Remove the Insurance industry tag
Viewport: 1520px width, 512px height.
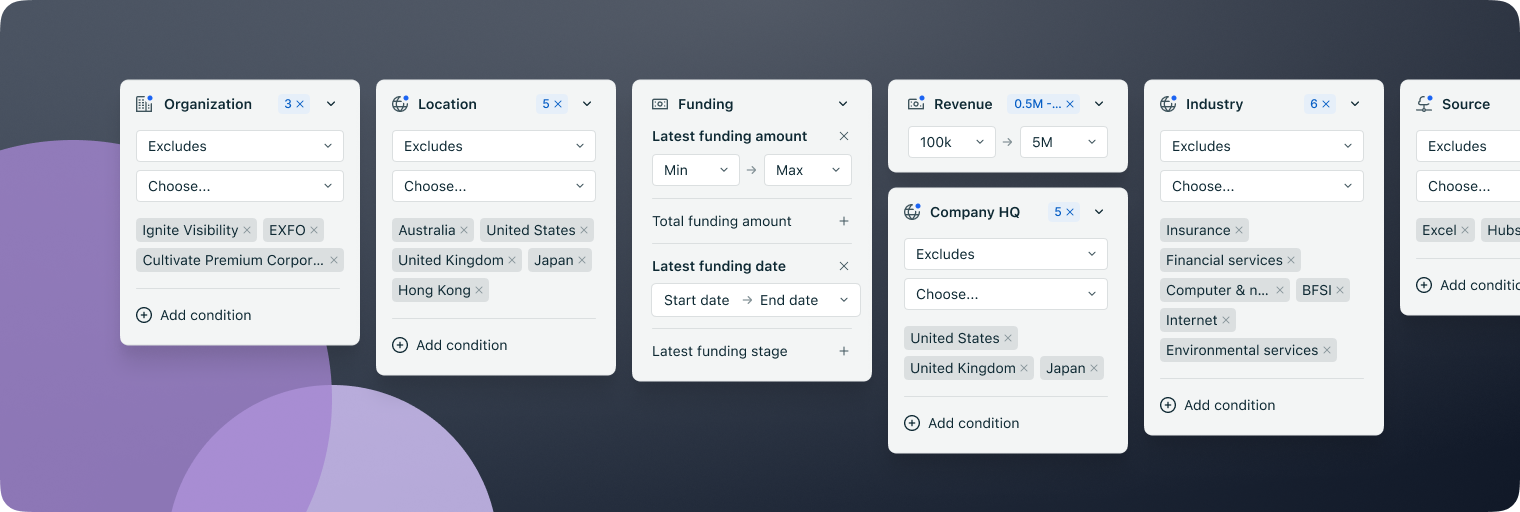[x=1239, y=230]
